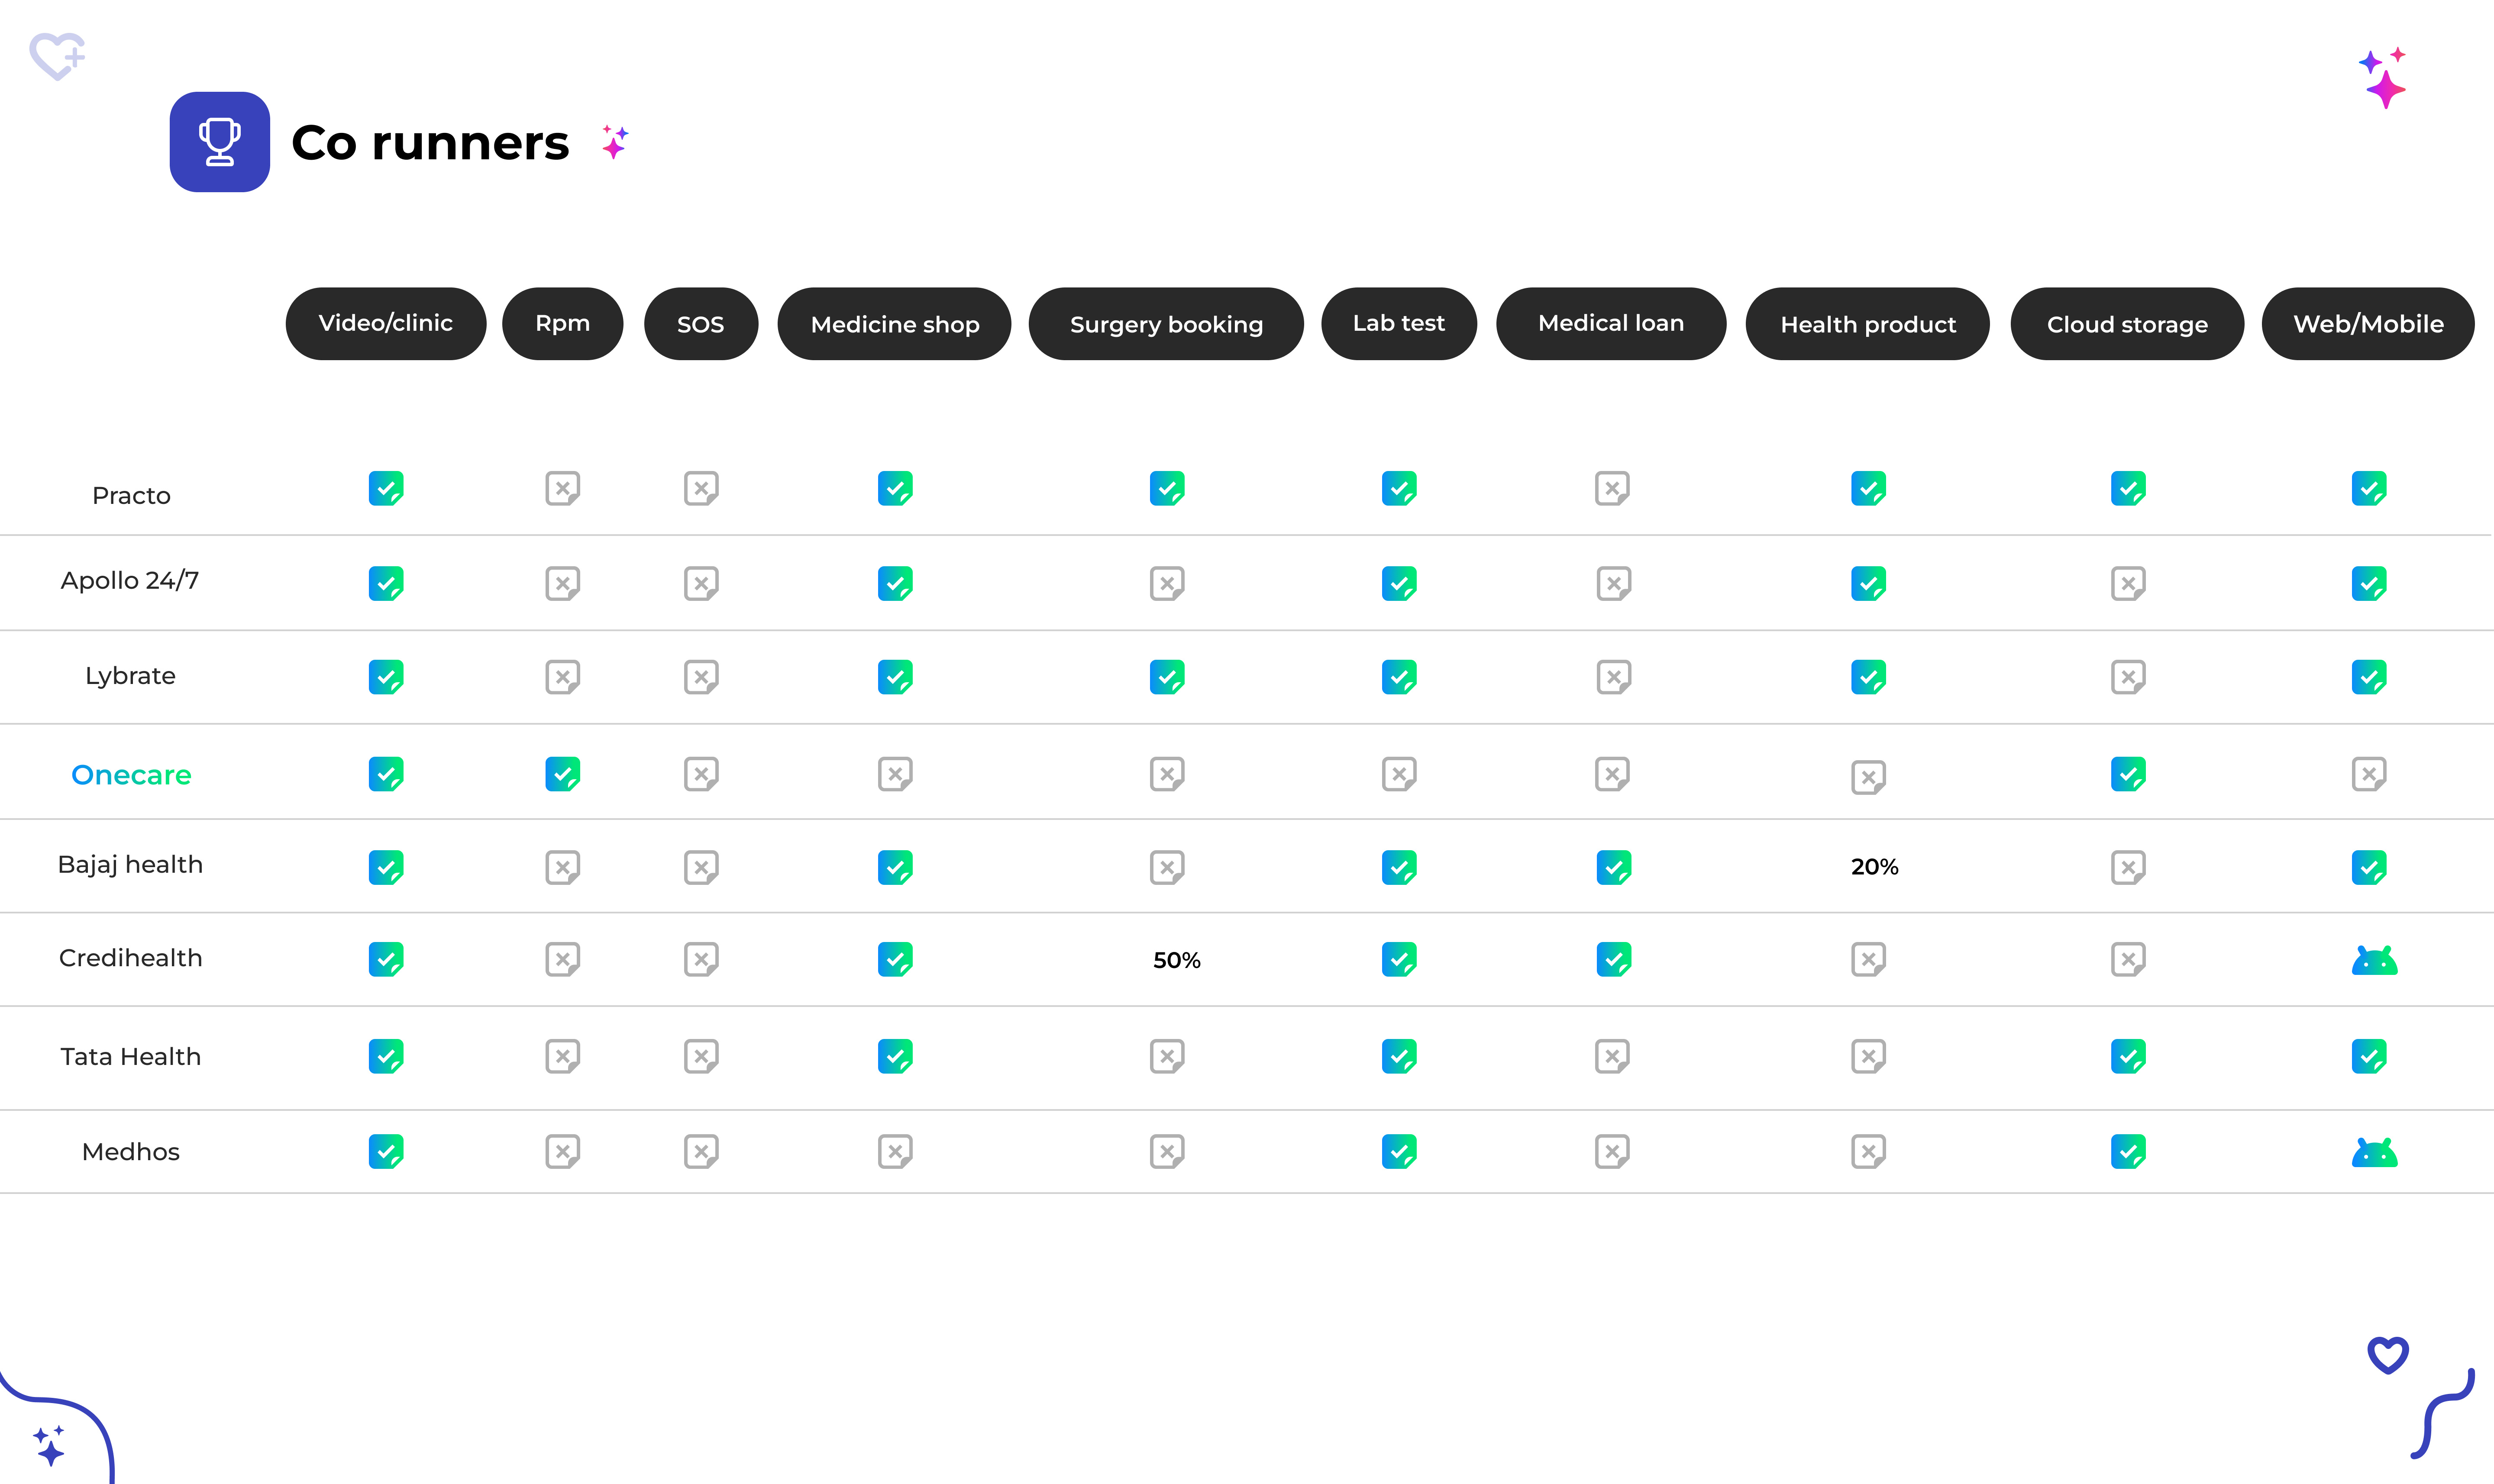Click Practo's Surgery booking check mark
This screenshot has height=1484, width=2494.
(1167, 488)
